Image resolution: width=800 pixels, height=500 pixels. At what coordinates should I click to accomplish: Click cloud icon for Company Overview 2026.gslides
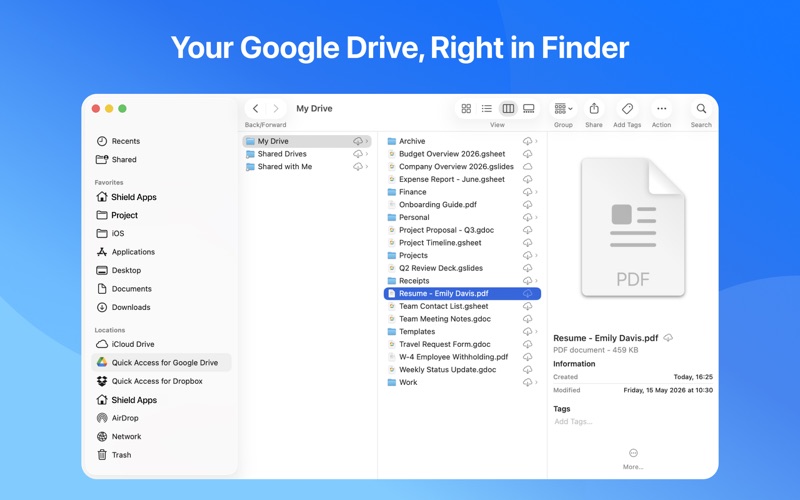click(528, 166)
